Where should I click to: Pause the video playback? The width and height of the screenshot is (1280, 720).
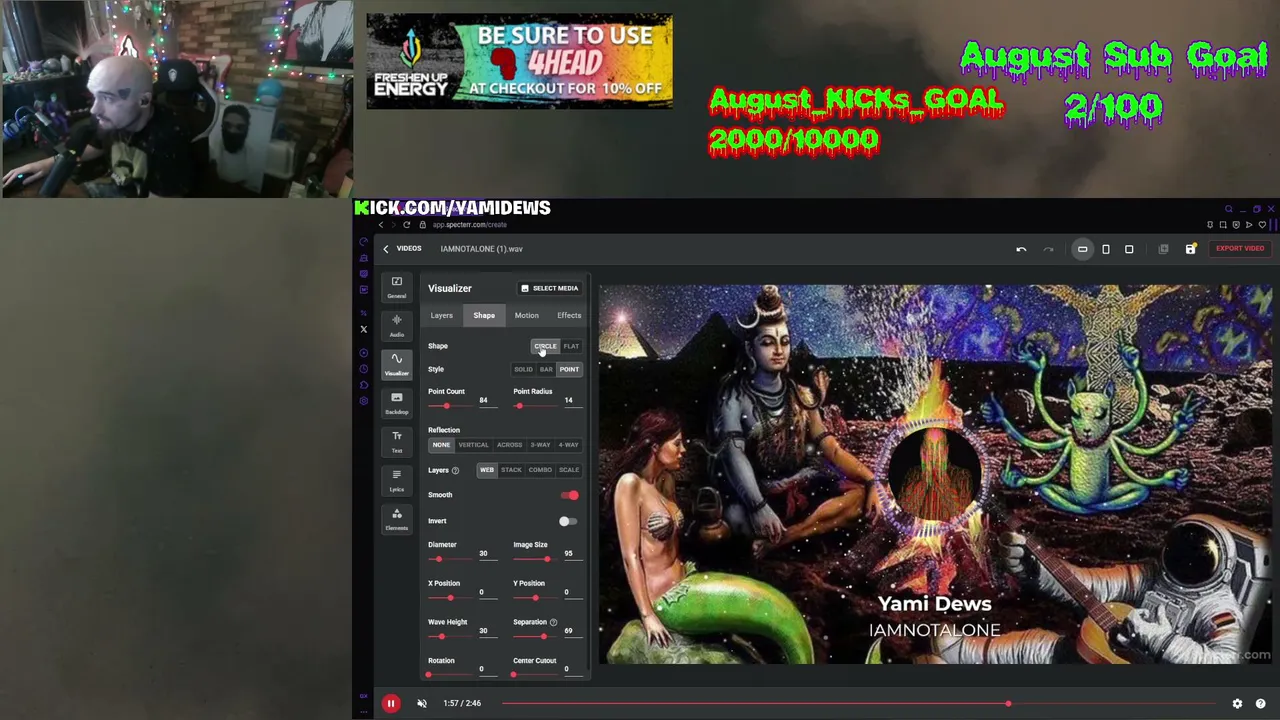coord(391,704)
